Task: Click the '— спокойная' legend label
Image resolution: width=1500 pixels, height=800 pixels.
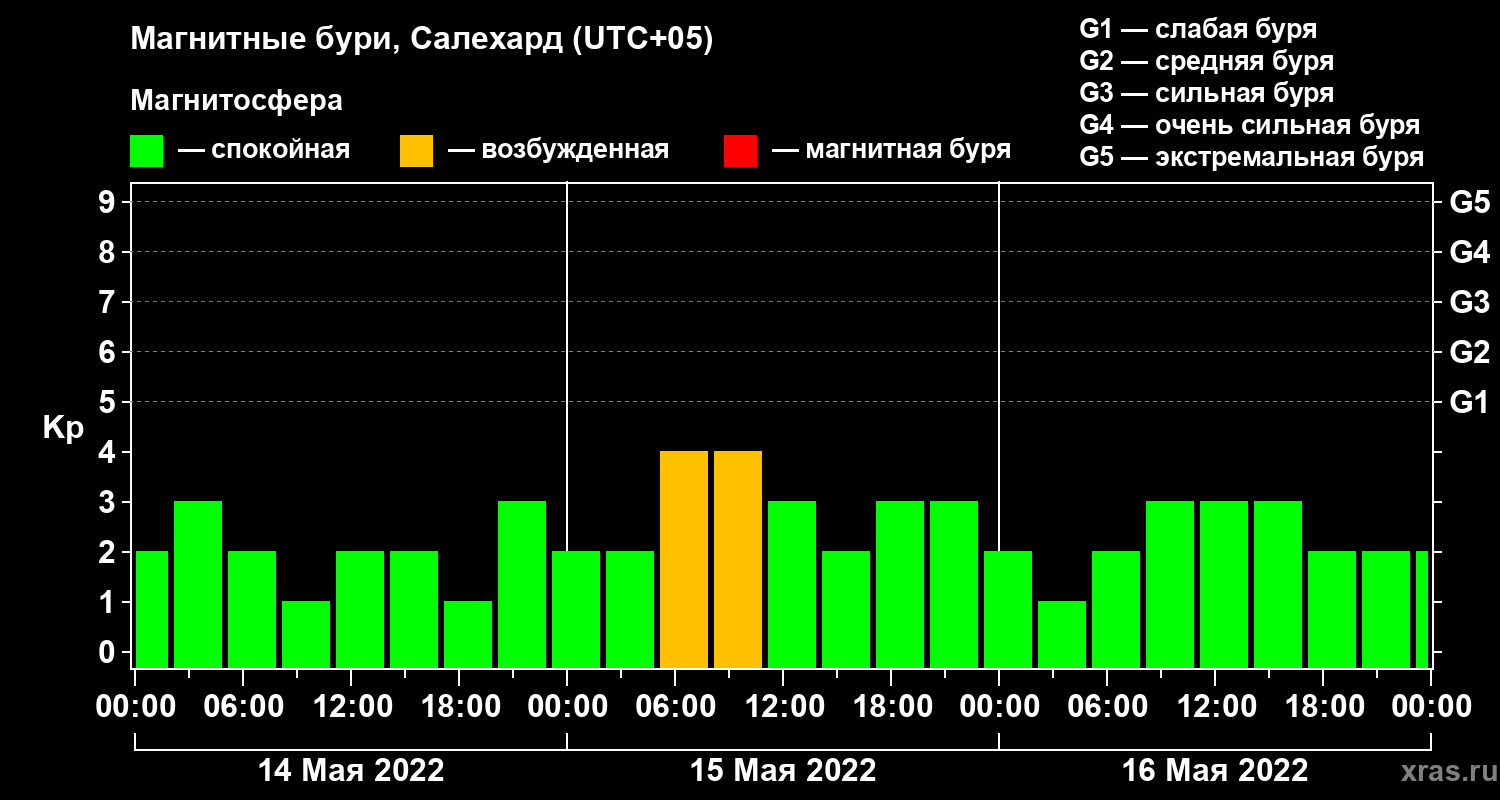Action: click(x=264, y=150)
